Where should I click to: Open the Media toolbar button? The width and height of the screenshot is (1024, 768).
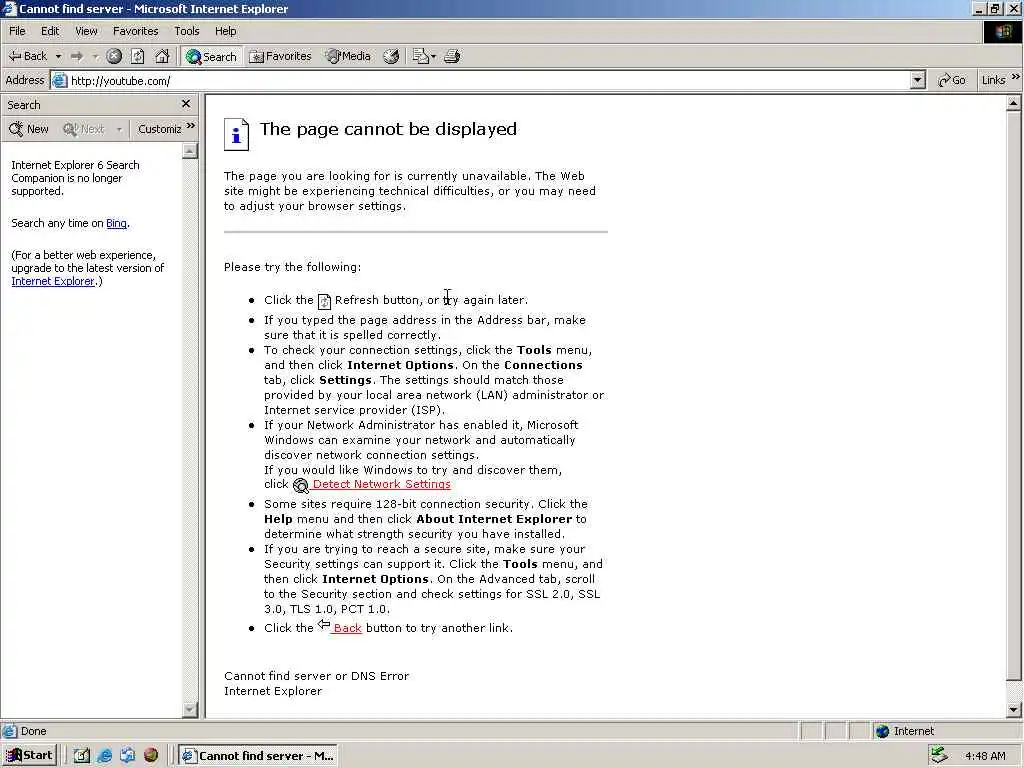(348, 56)
